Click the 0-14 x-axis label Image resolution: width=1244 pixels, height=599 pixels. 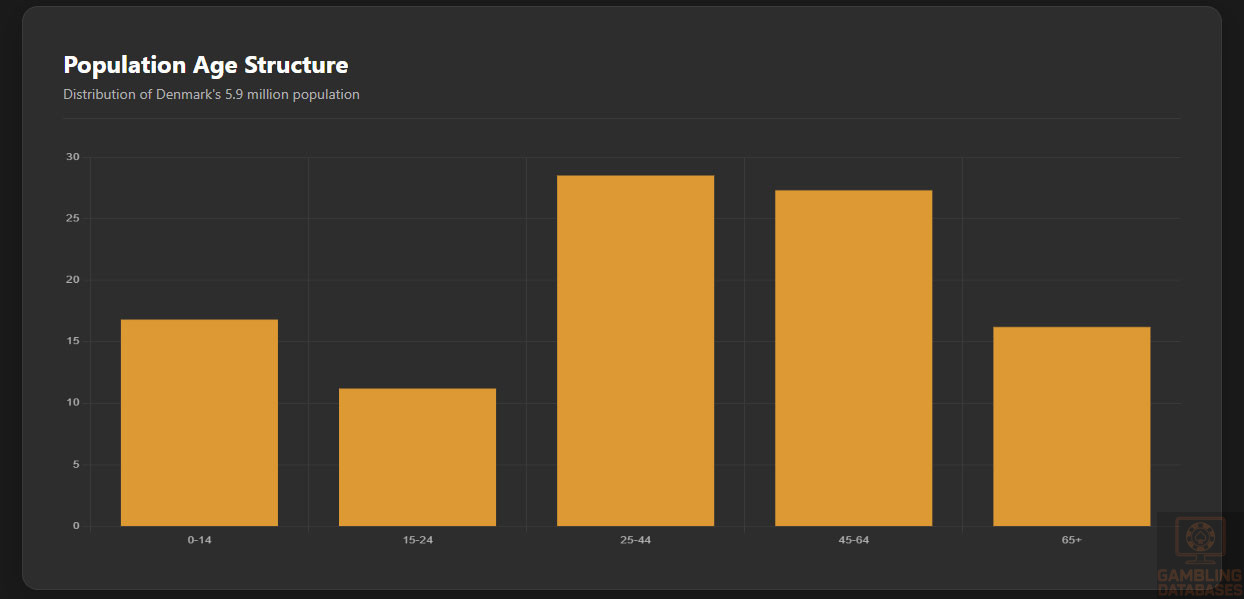(199, 540)
